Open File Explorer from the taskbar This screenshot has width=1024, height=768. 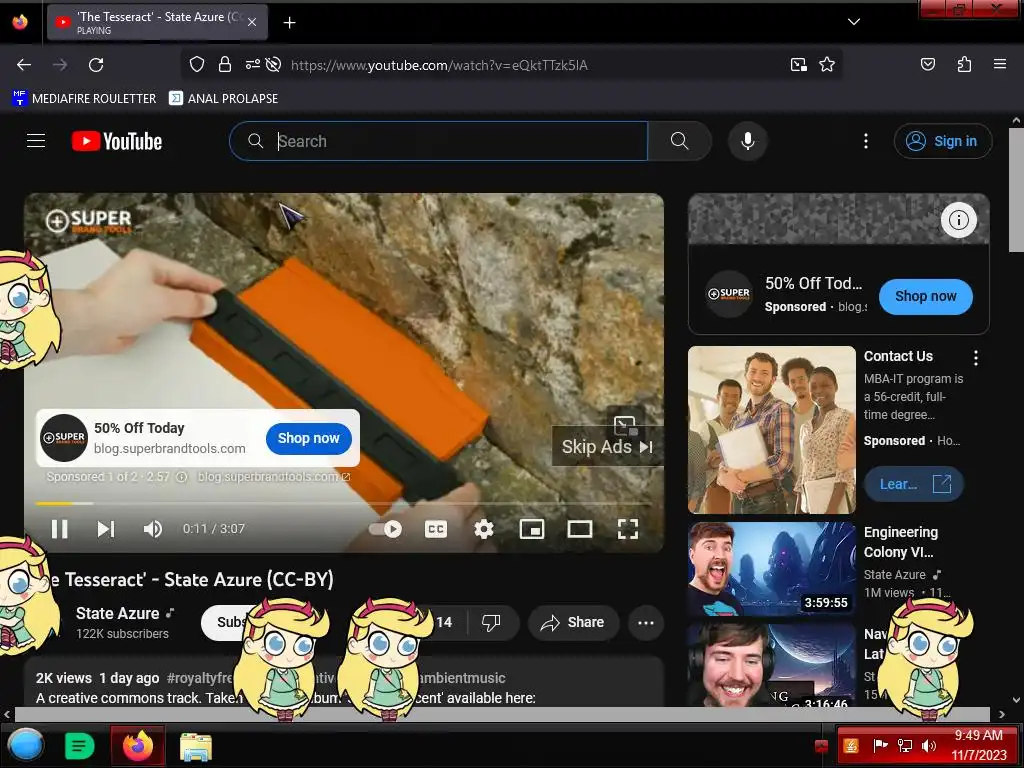point(196,746)
